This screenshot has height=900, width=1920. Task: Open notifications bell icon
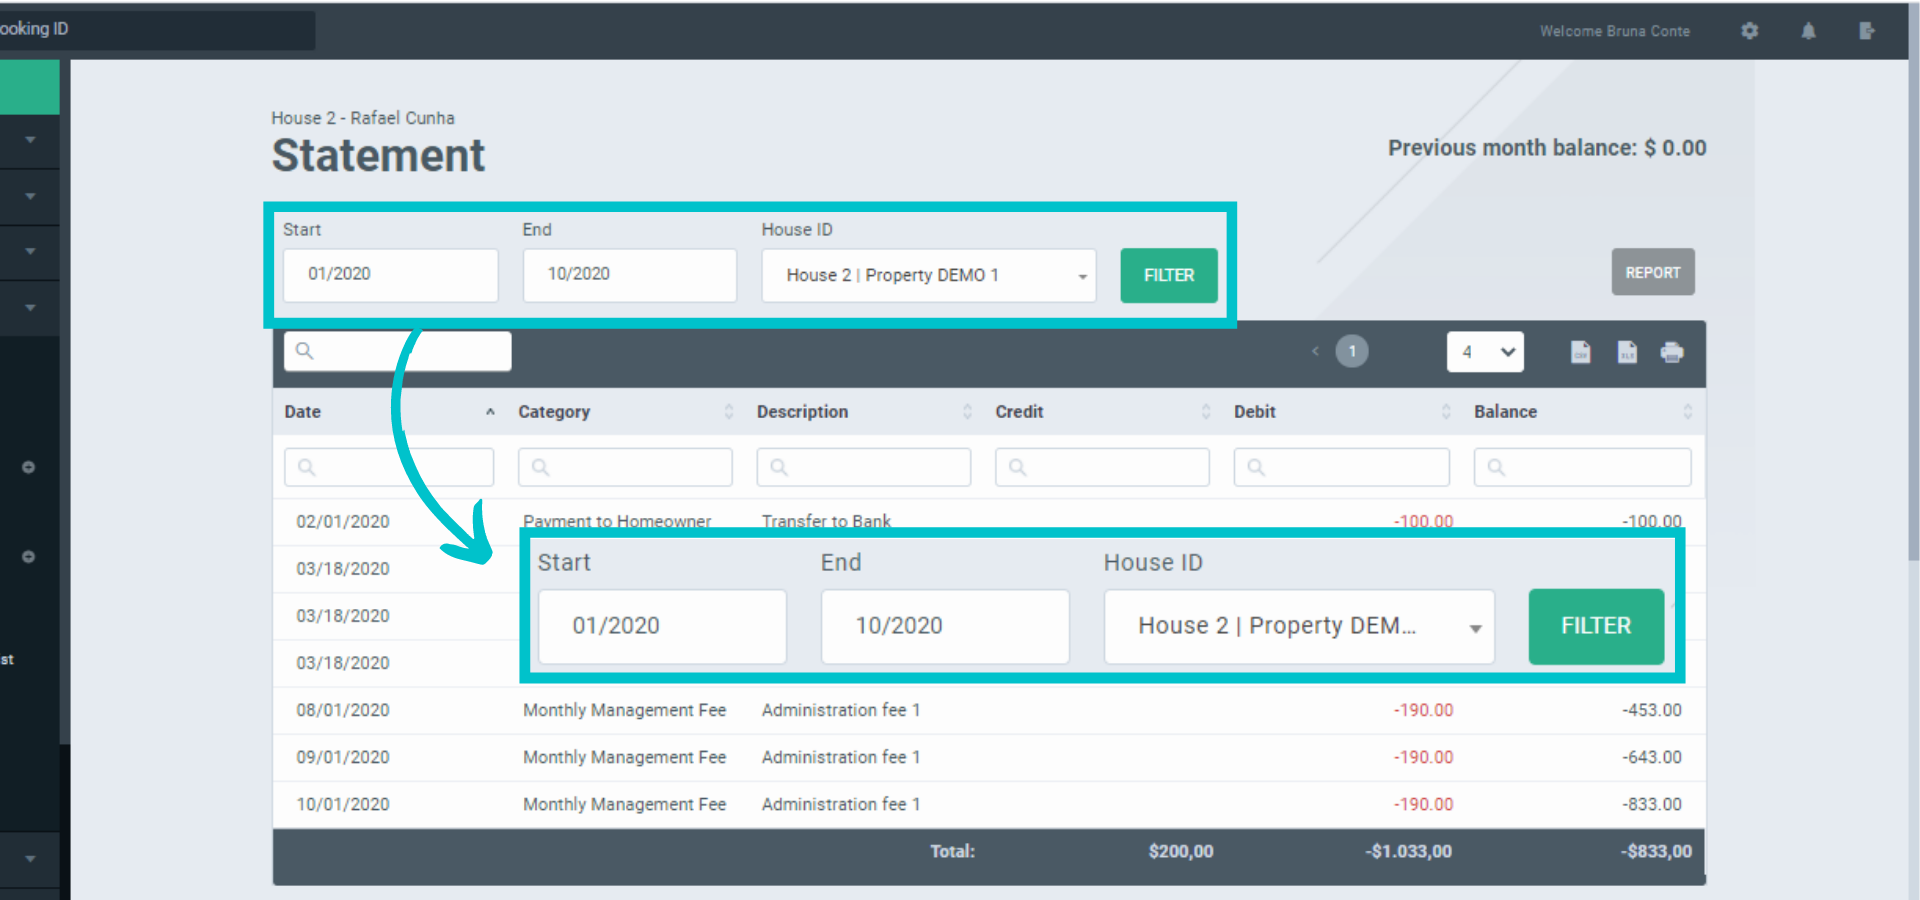[x=1808, y=31]
